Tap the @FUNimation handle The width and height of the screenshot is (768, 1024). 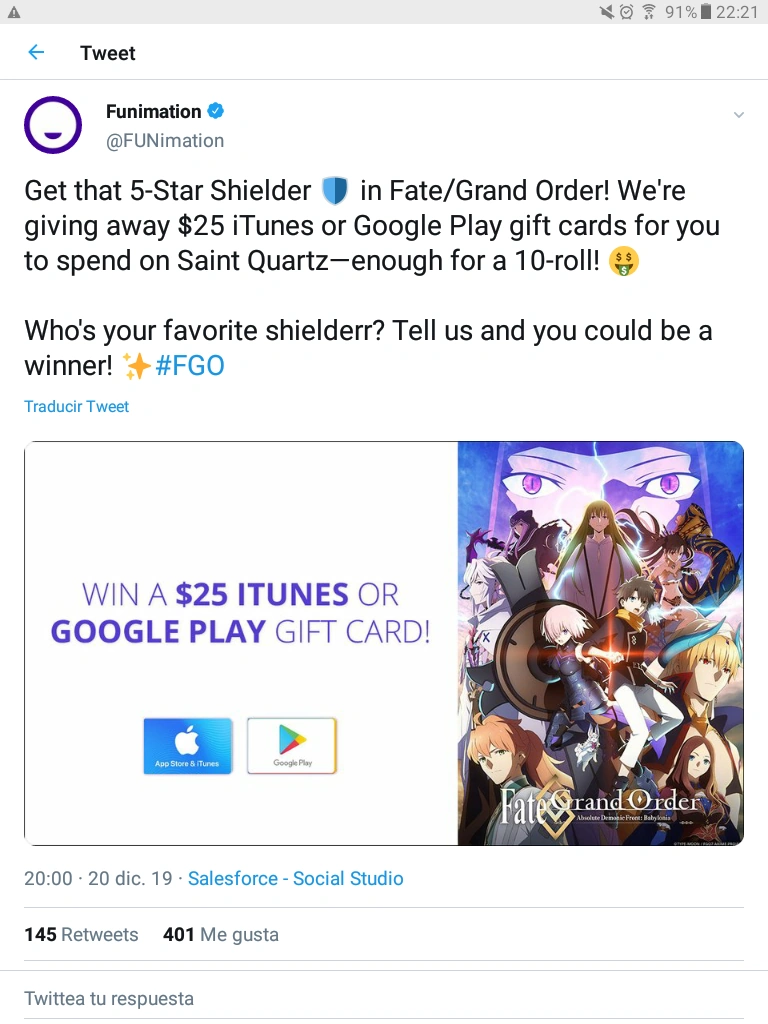165,140
